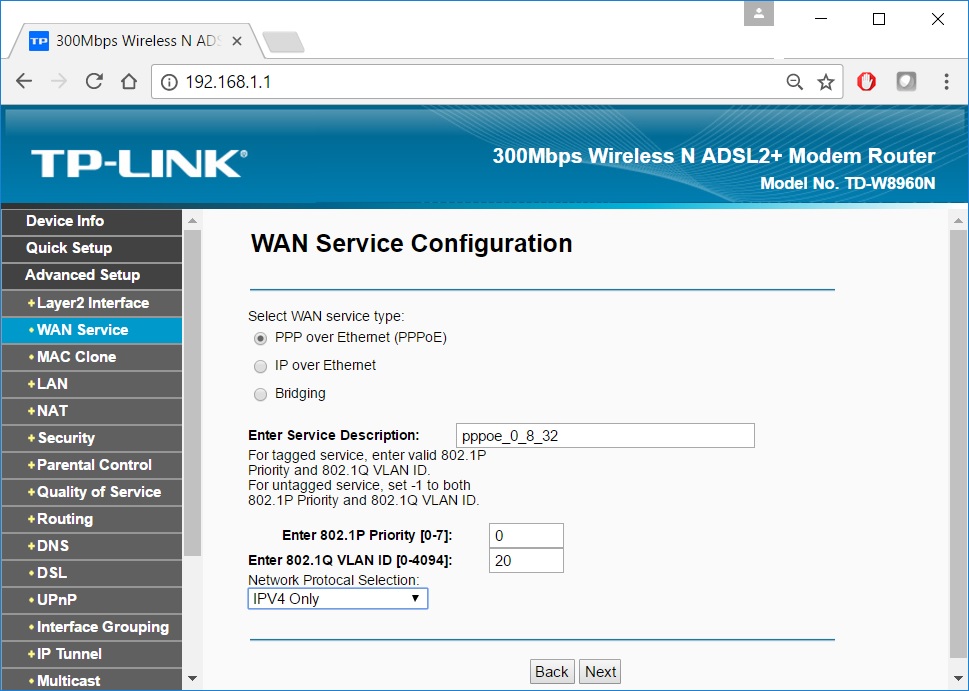Click main page scrollbar up arrow
The image size is (969, 691).
(x=958, y=221)
